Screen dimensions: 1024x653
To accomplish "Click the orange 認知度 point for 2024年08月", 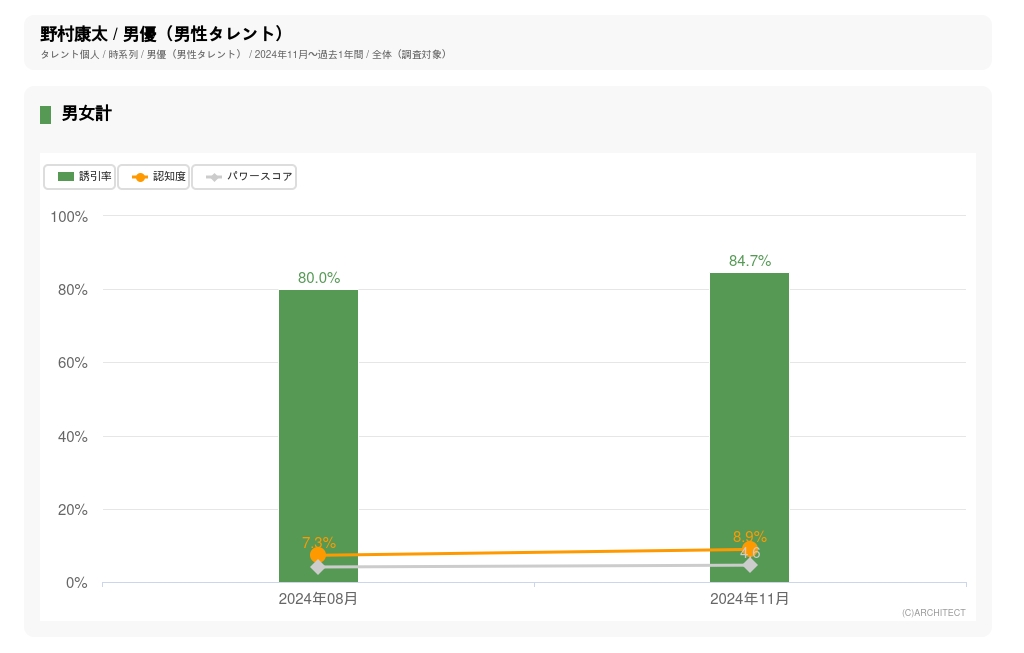I will coord(318,555).
